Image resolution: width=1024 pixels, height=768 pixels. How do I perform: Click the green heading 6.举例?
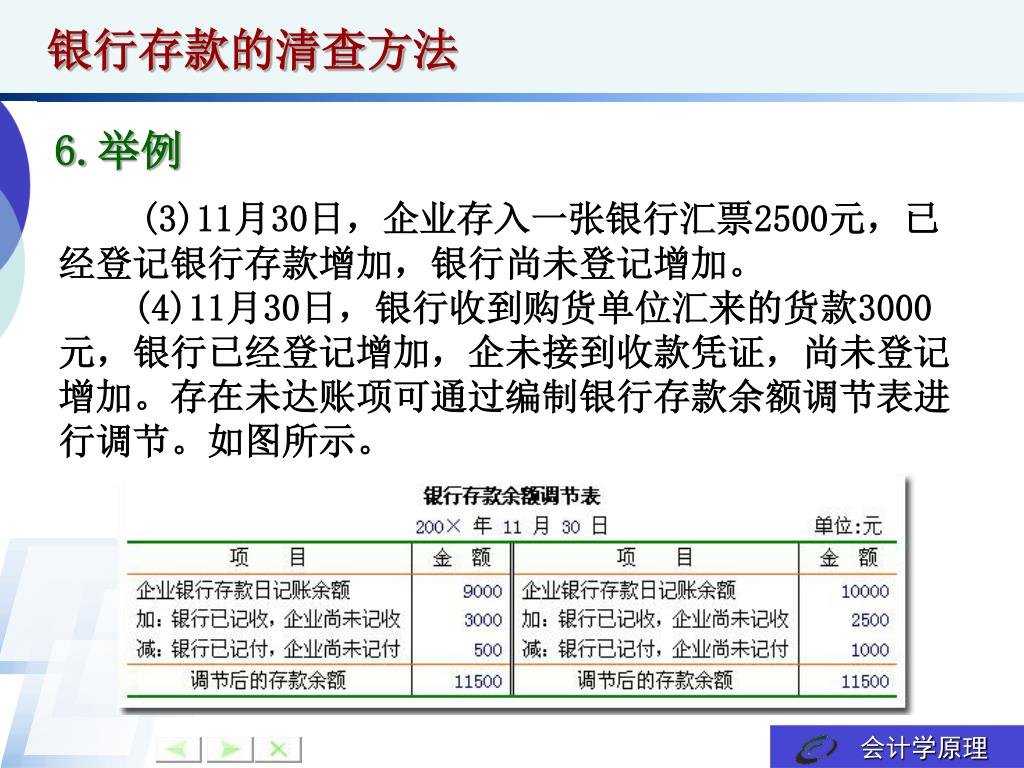click(118, 150)
